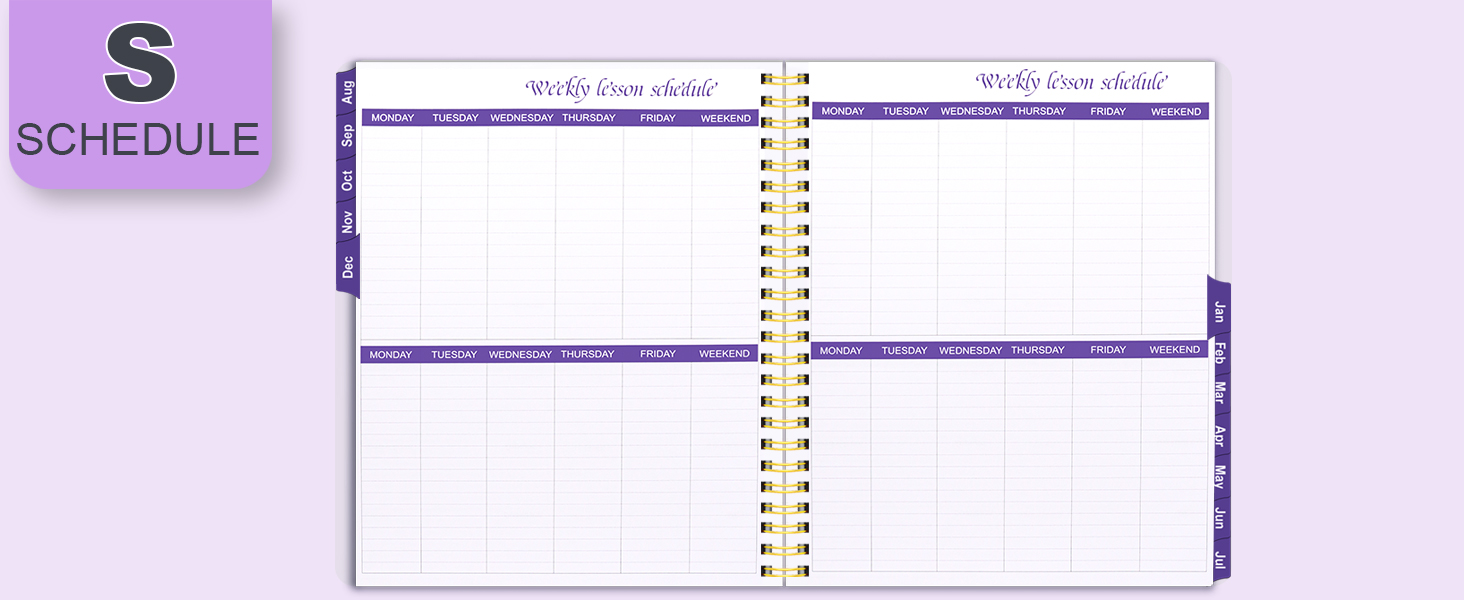Switch to the Nov month tab
Image resolution: width=1464 pixels, height=600 pixels.
(x=347, y=222)
